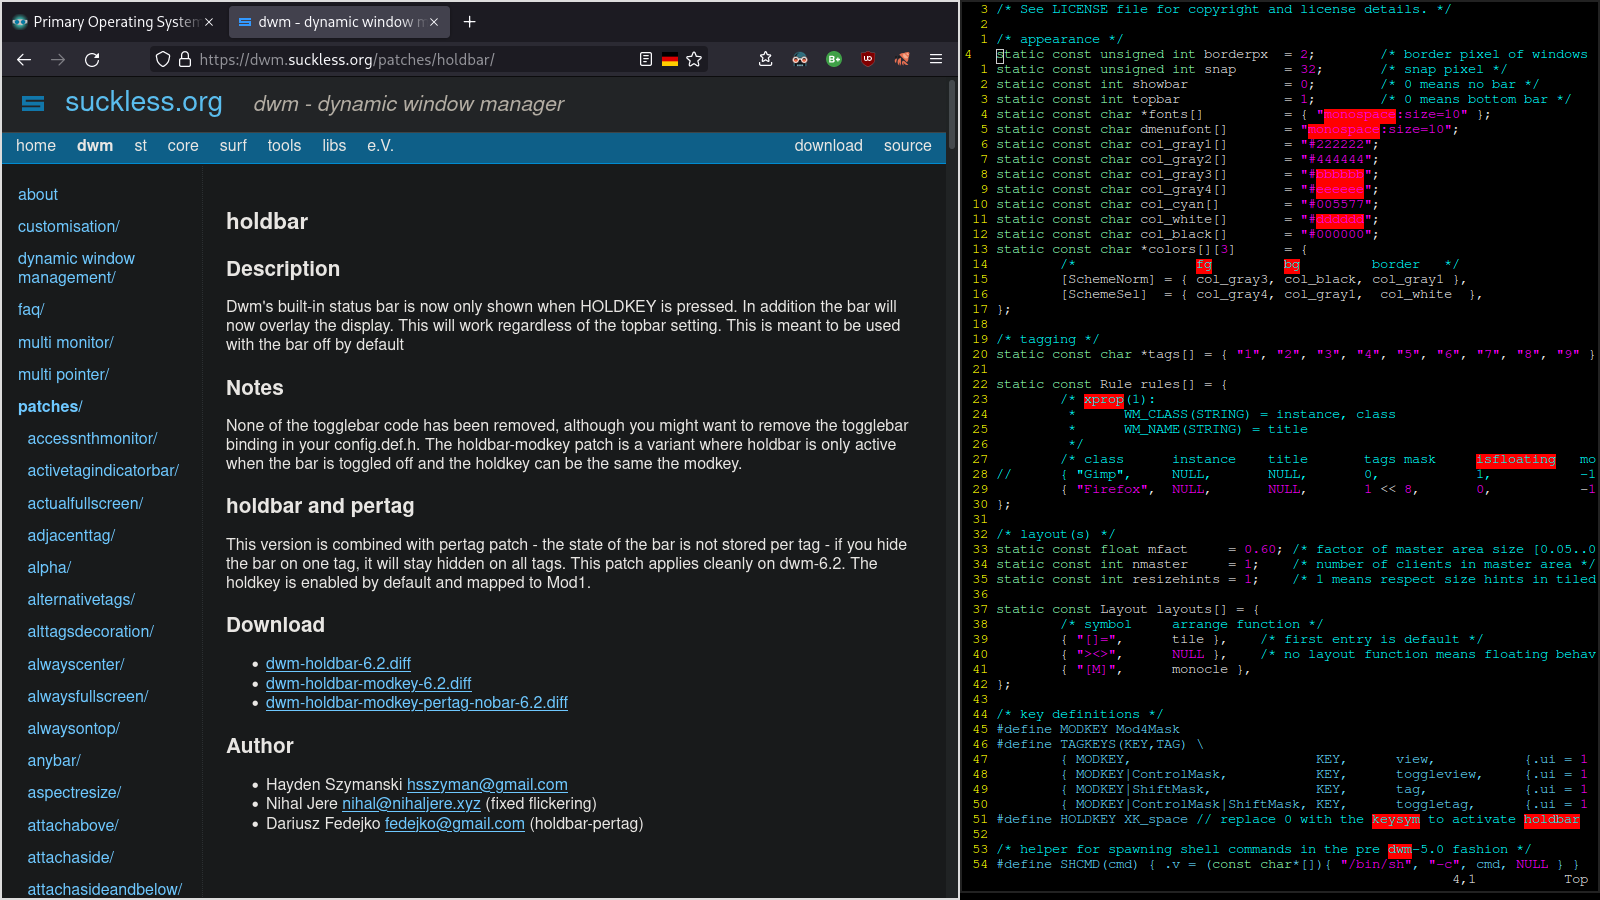This screenshot has height=900, width=1600.
Task: Download dwm-holdbar-modkey-6.2.diff
Action: coord(368,684)
